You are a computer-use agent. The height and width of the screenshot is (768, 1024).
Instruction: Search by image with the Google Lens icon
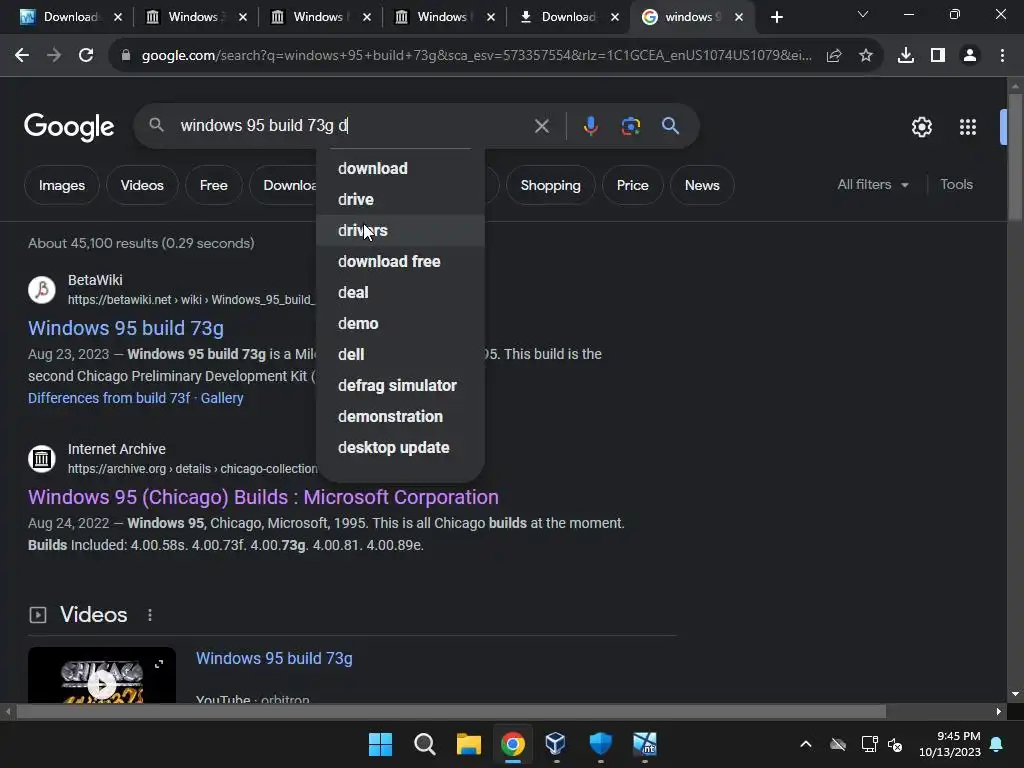point(631,125)
